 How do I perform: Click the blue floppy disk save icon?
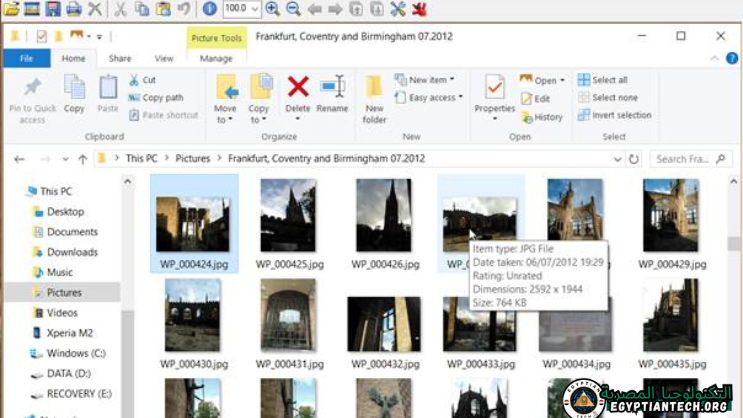pyautogui.click(x=52, y=9)
